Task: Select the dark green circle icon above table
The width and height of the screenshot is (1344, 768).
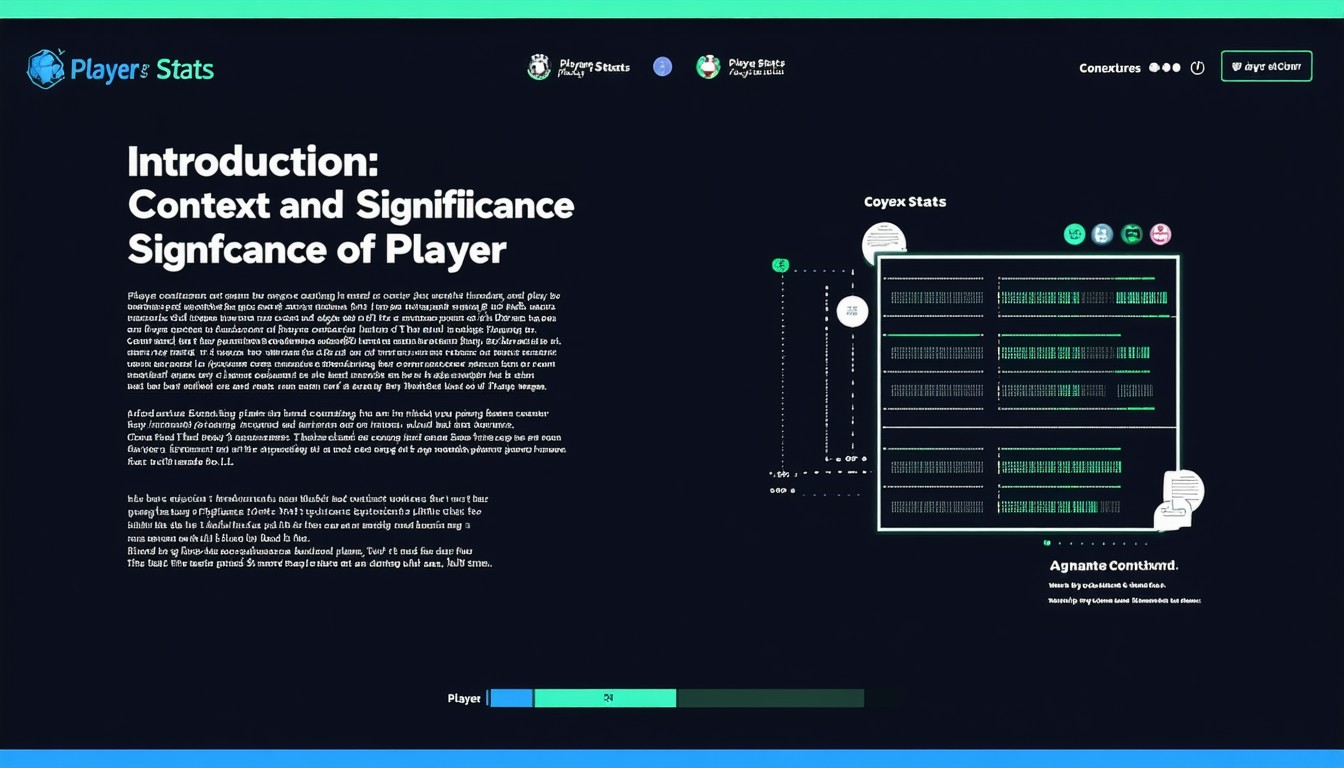Action: (x=1132, y=234)
